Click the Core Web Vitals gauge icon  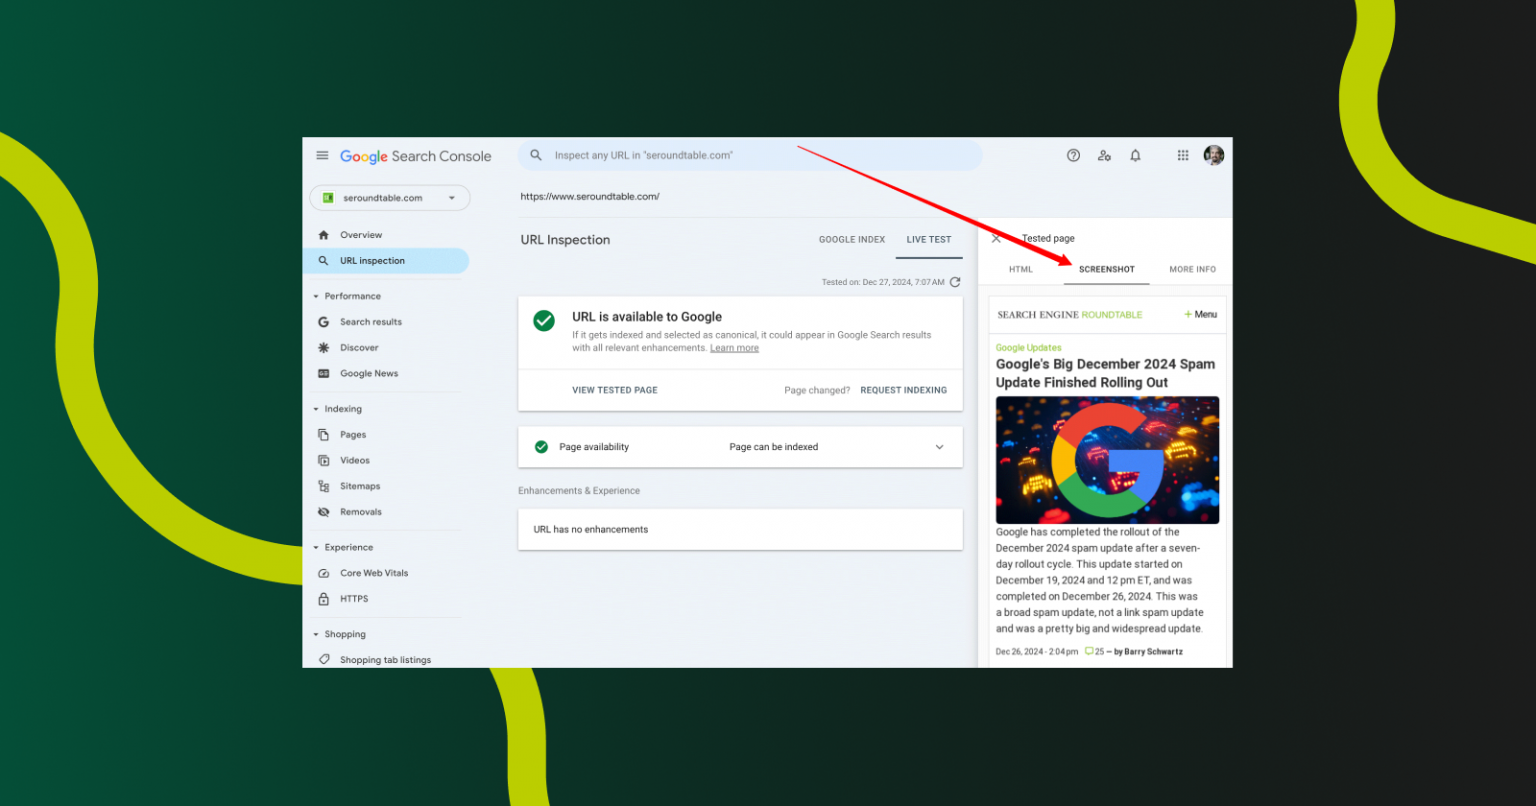pyautogui.click(x=323, y=573)
